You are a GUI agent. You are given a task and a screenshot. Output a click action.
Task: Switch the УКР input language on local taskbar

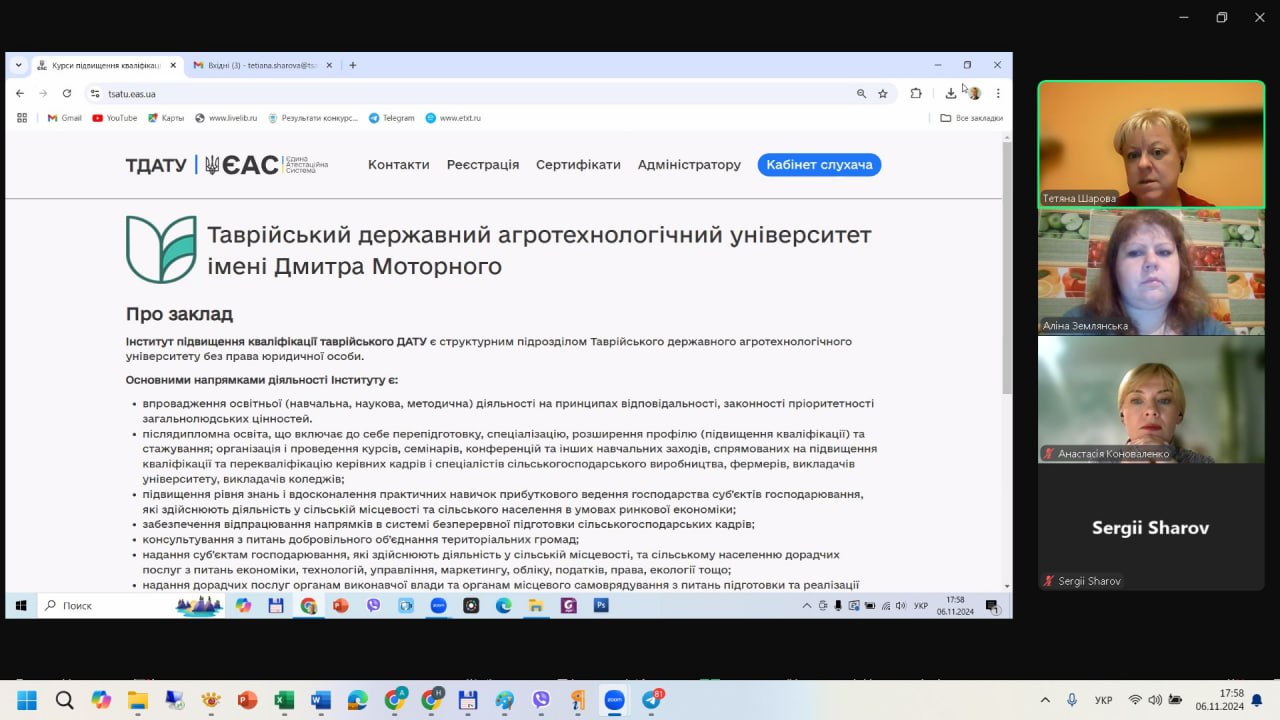pos(1104,700)
